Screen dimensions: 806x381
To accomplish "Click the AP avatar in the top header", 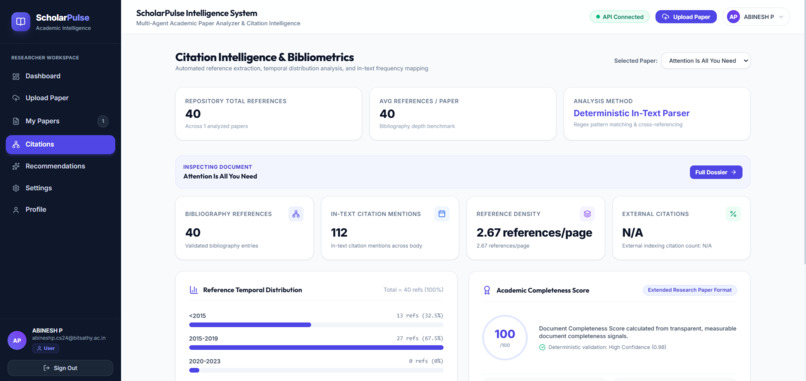I will click(734, 17).
